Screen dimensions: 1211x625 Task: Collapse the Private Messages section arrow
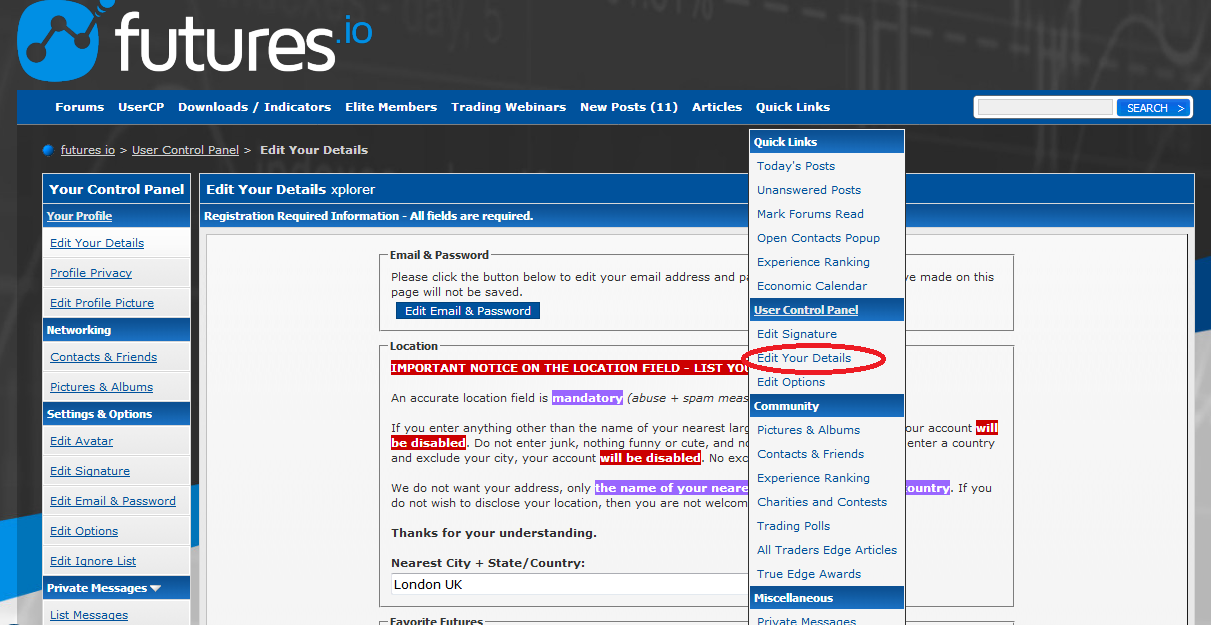point(155,588)
